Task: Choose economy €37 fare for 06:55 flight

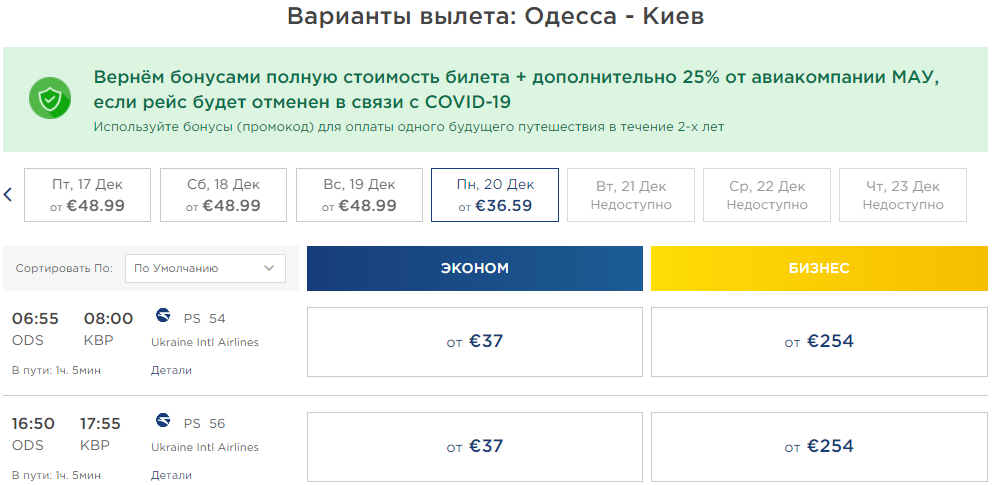Action: (475, 342)
